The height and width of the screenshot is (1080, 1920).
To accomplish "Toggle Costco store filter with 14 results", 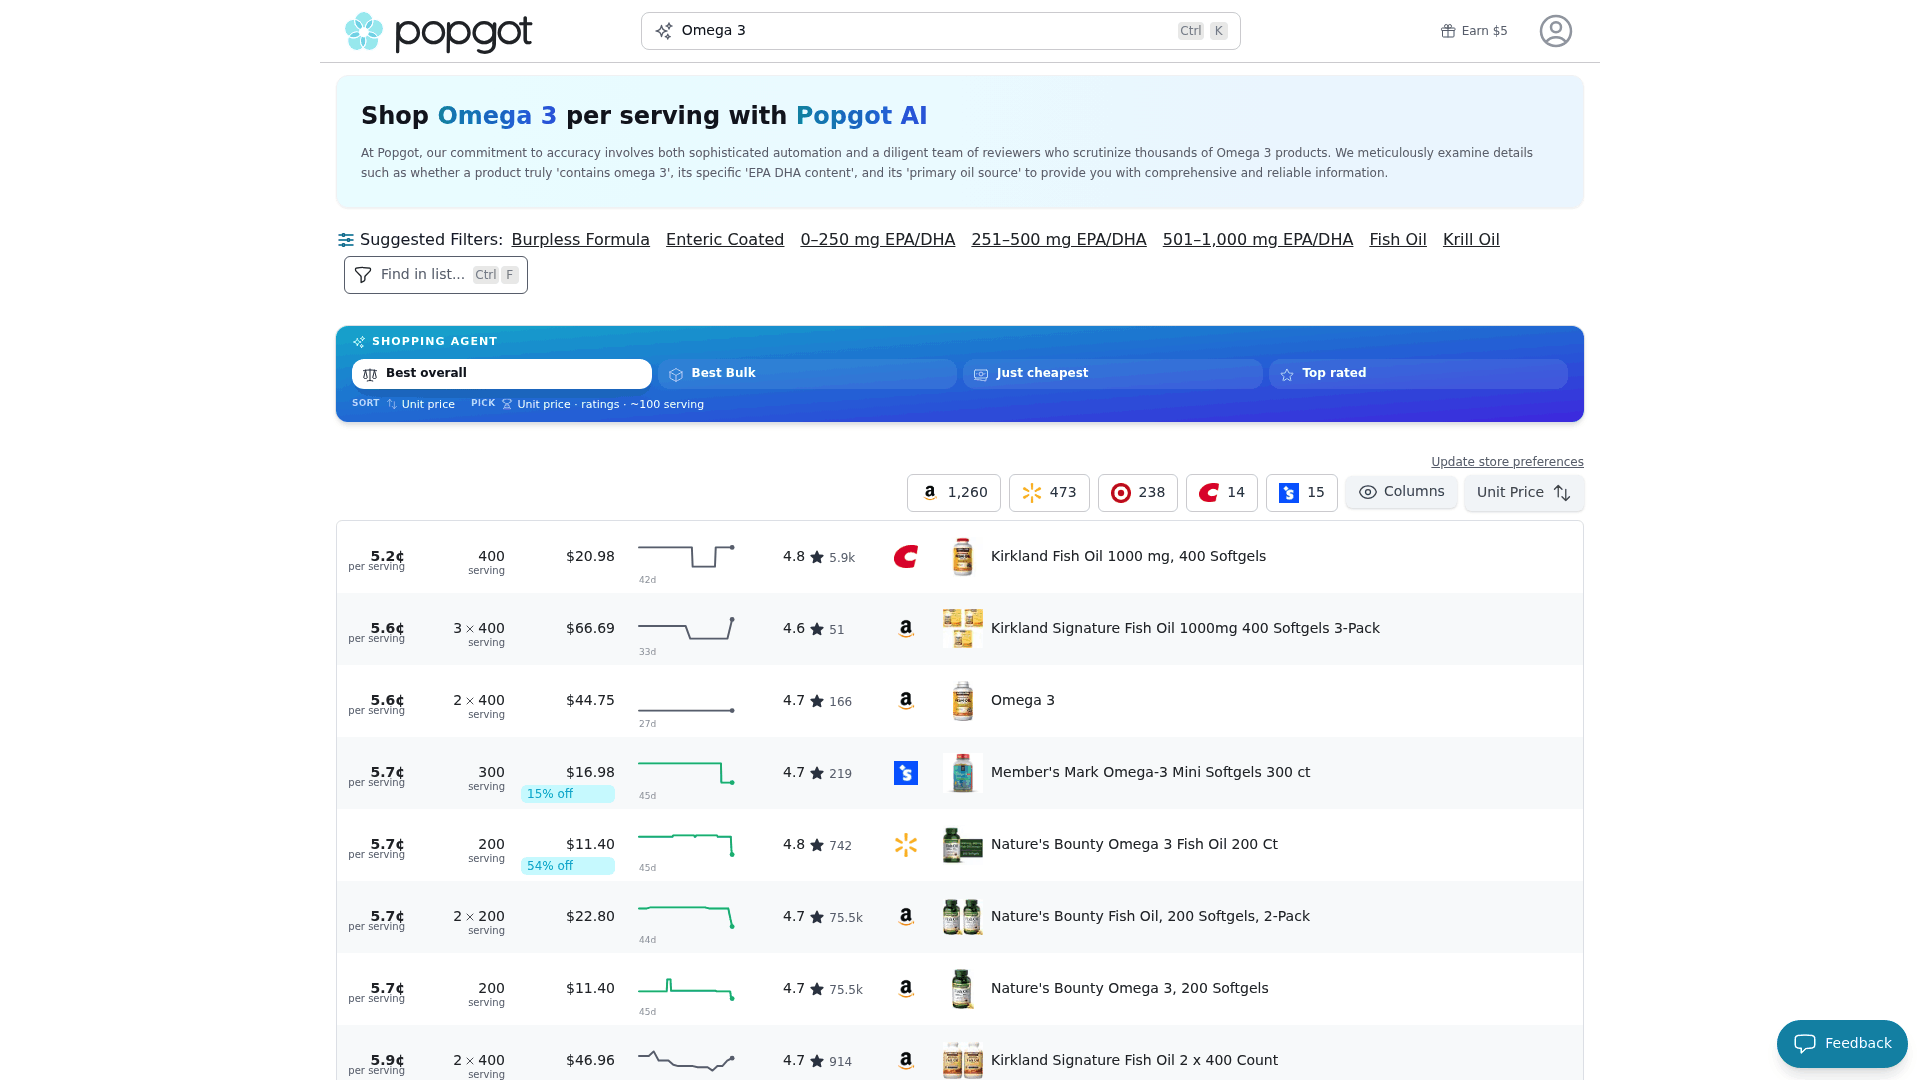I will pos(1222,493).
